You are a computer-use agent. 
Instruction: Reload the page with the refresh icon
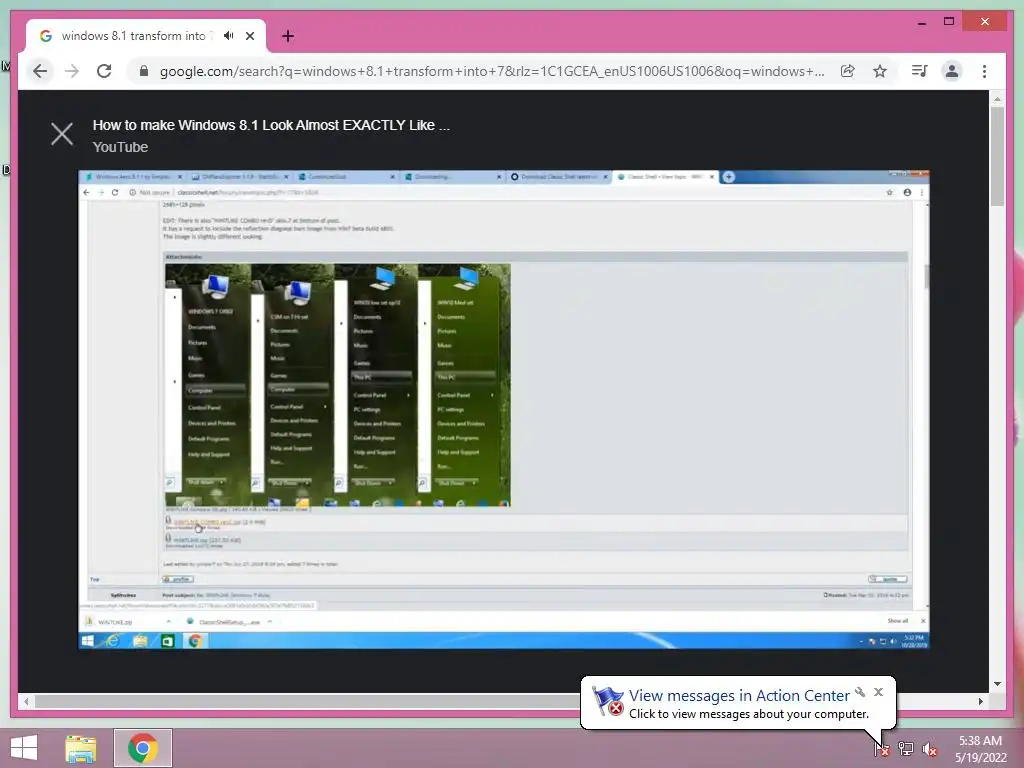click(104, 71)
